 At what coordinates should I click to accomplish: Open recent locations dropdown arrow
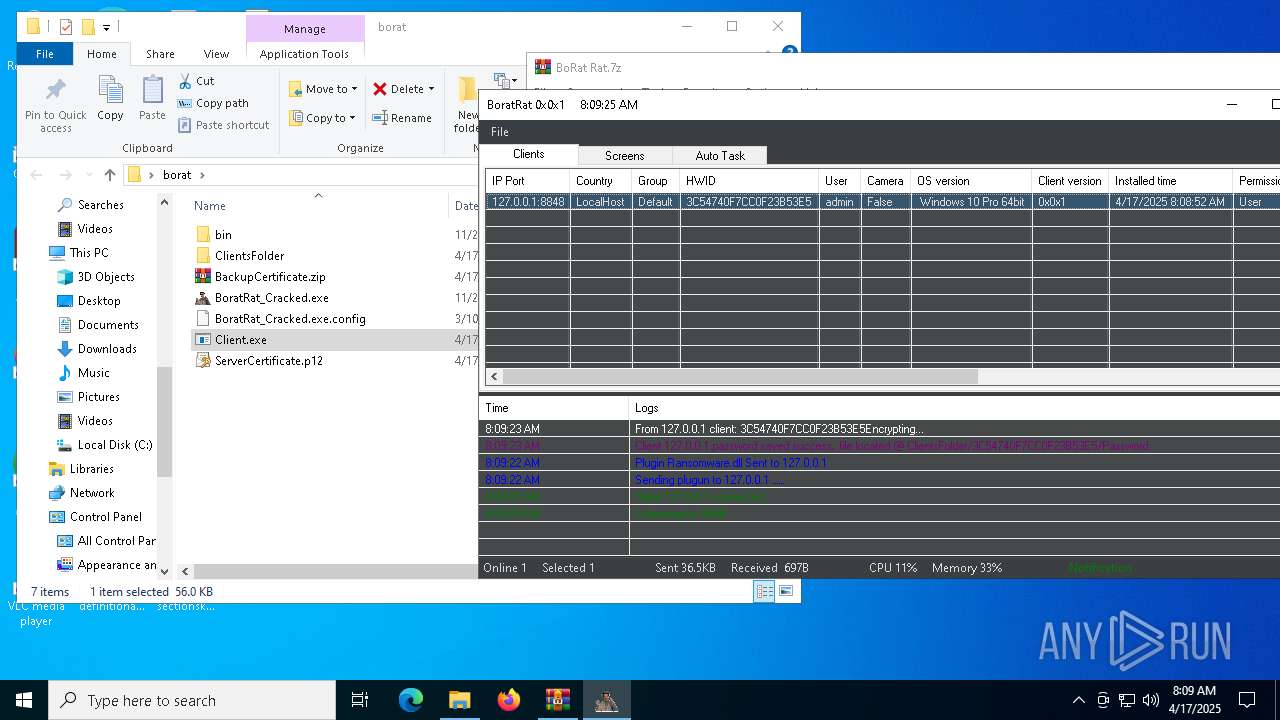88,175
